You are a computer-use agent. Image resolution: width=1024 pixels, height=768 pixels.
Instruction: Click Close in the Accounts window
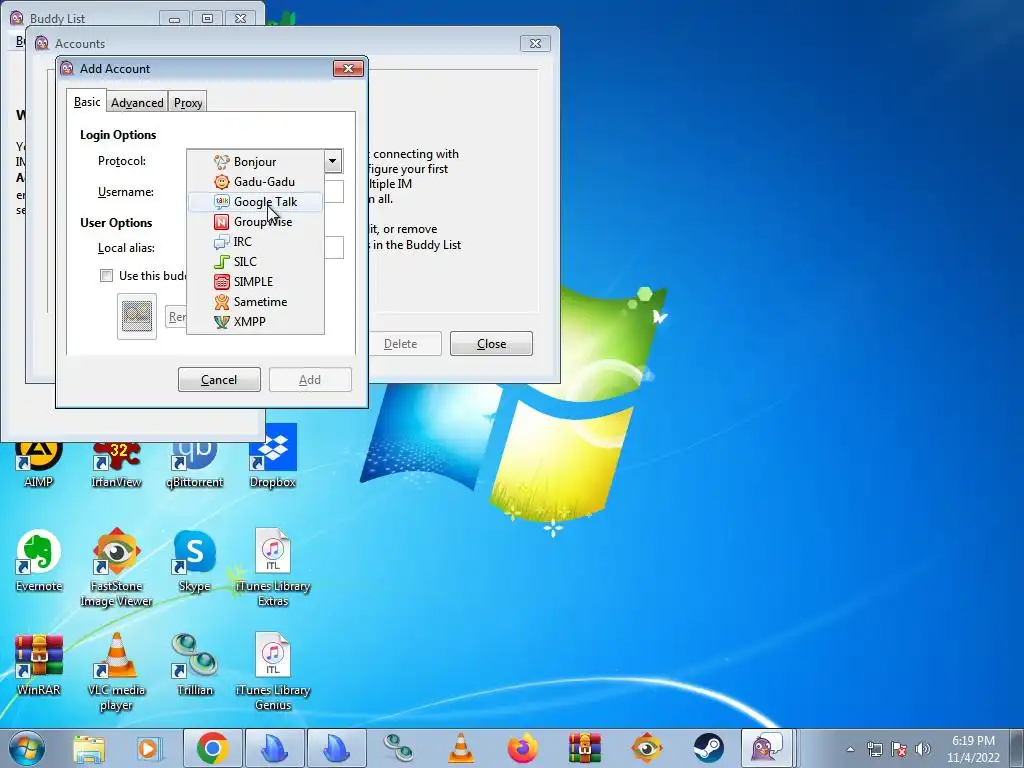491,344
